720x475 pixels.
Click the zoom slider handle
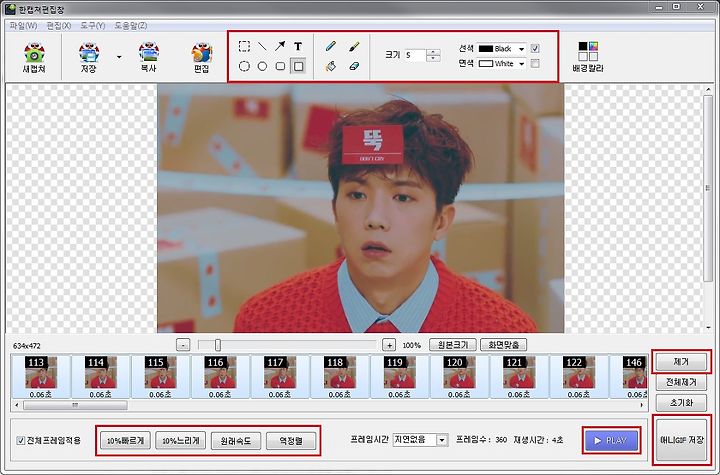point(218,345)
